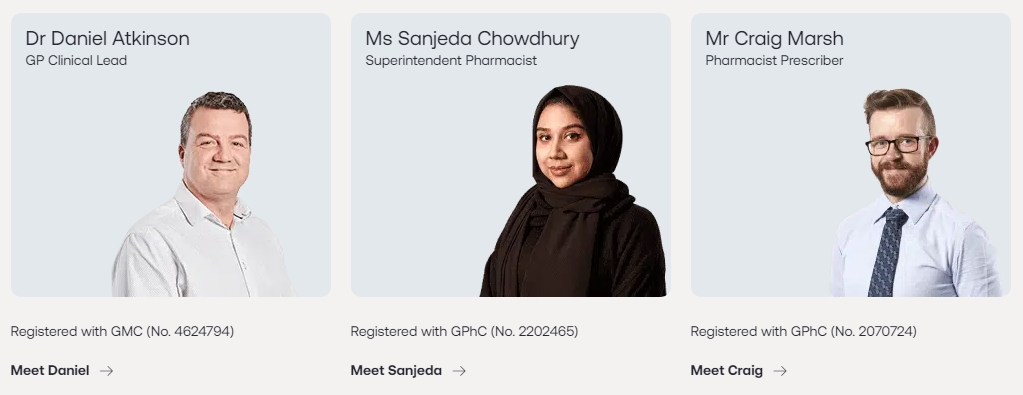The image size is (1023, 395).
Task: Click the arrow icon next to Meet Sanjeda
Action: pos(459,371)
